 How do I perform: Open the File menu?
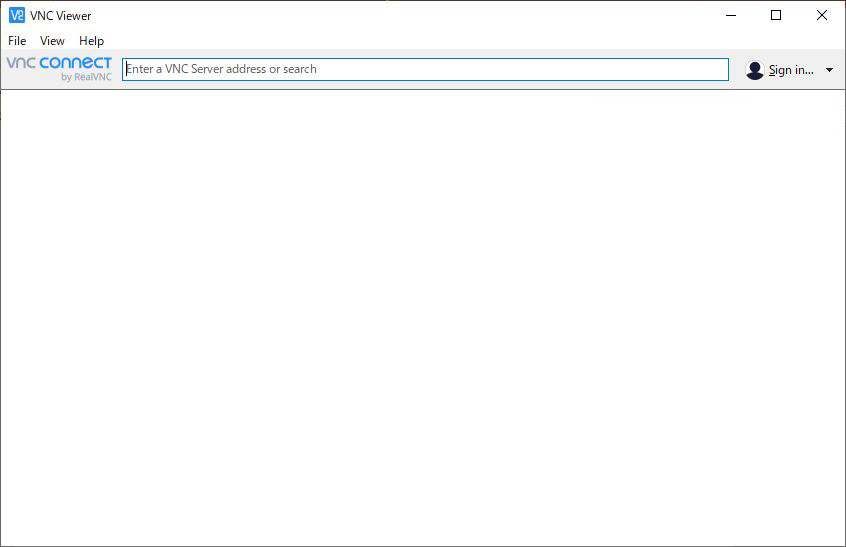(x=17, y=41)
